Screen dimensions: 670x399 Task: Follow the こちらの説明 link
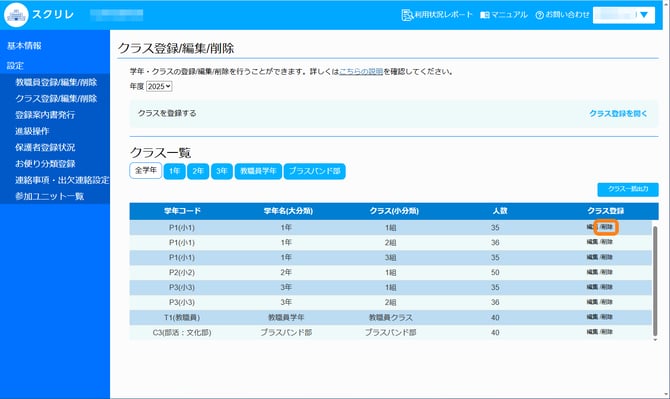point(361,71)
